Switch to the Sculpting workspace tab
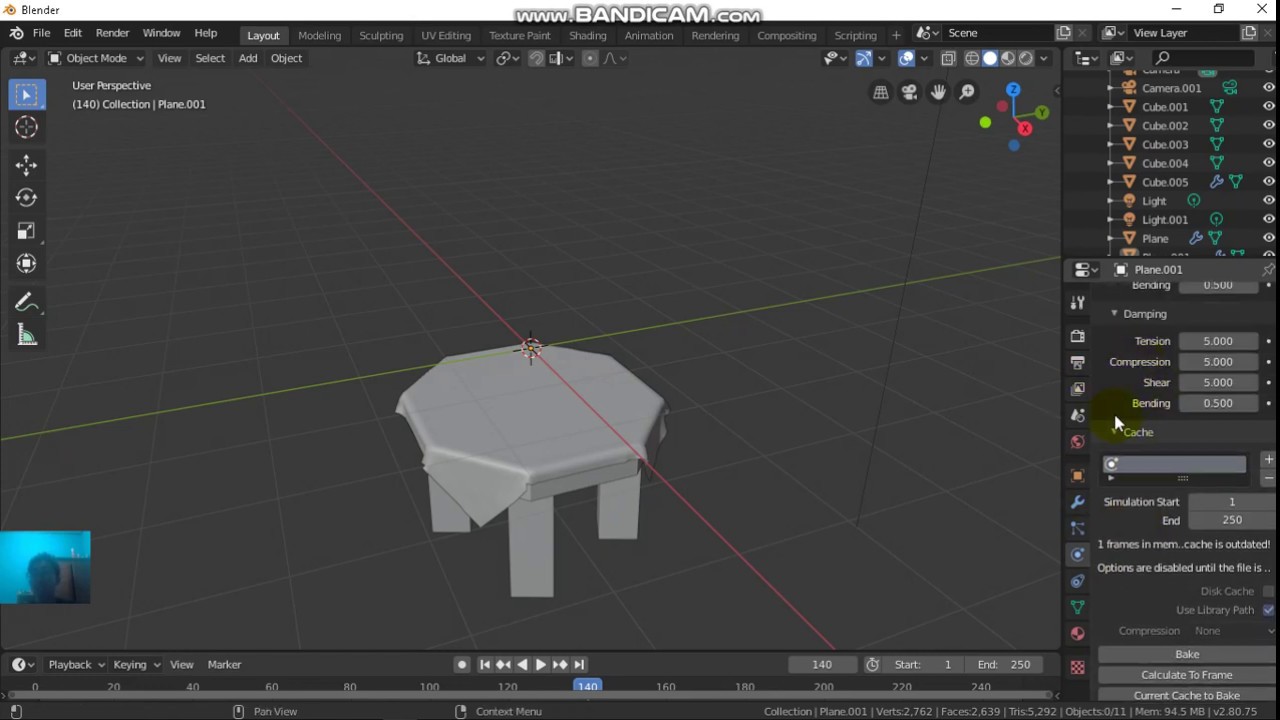The height and width of the screenshot is (720, 1280). pos(381,35)
